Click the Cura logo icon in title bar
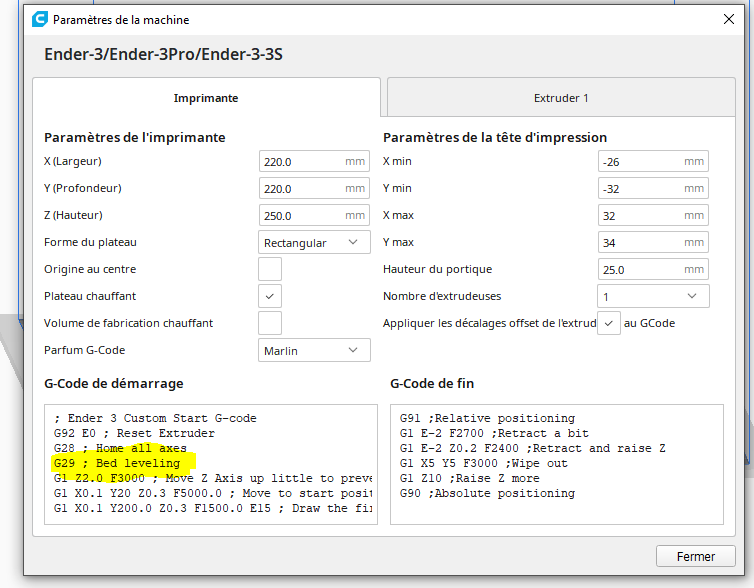 [40, 19]
